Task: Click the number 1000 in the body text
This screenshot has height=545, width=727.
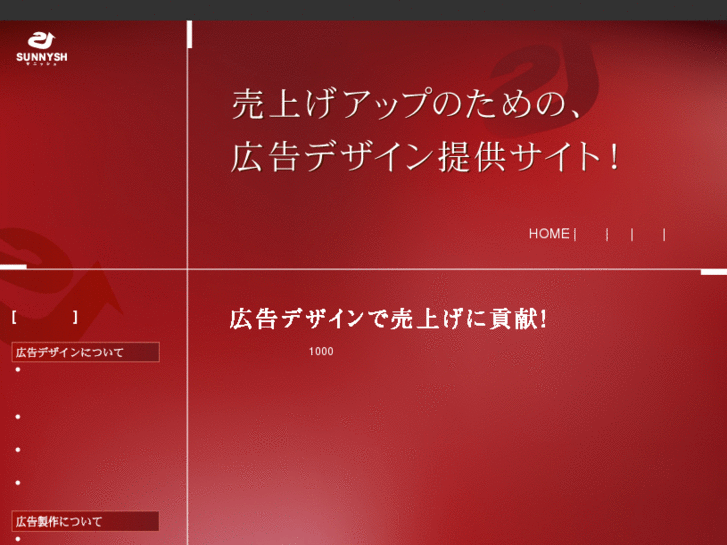Action: pos(321,352)
